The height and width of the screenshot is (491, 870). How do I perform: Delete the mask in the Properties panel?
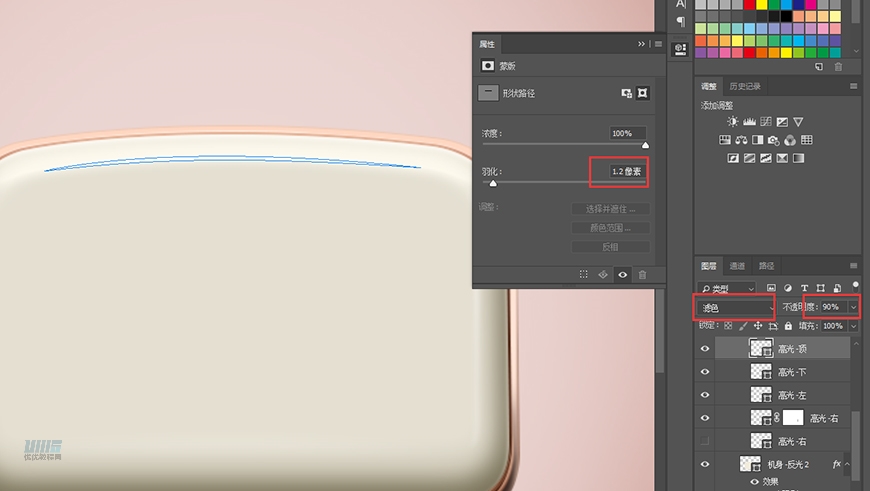point(642,274)
